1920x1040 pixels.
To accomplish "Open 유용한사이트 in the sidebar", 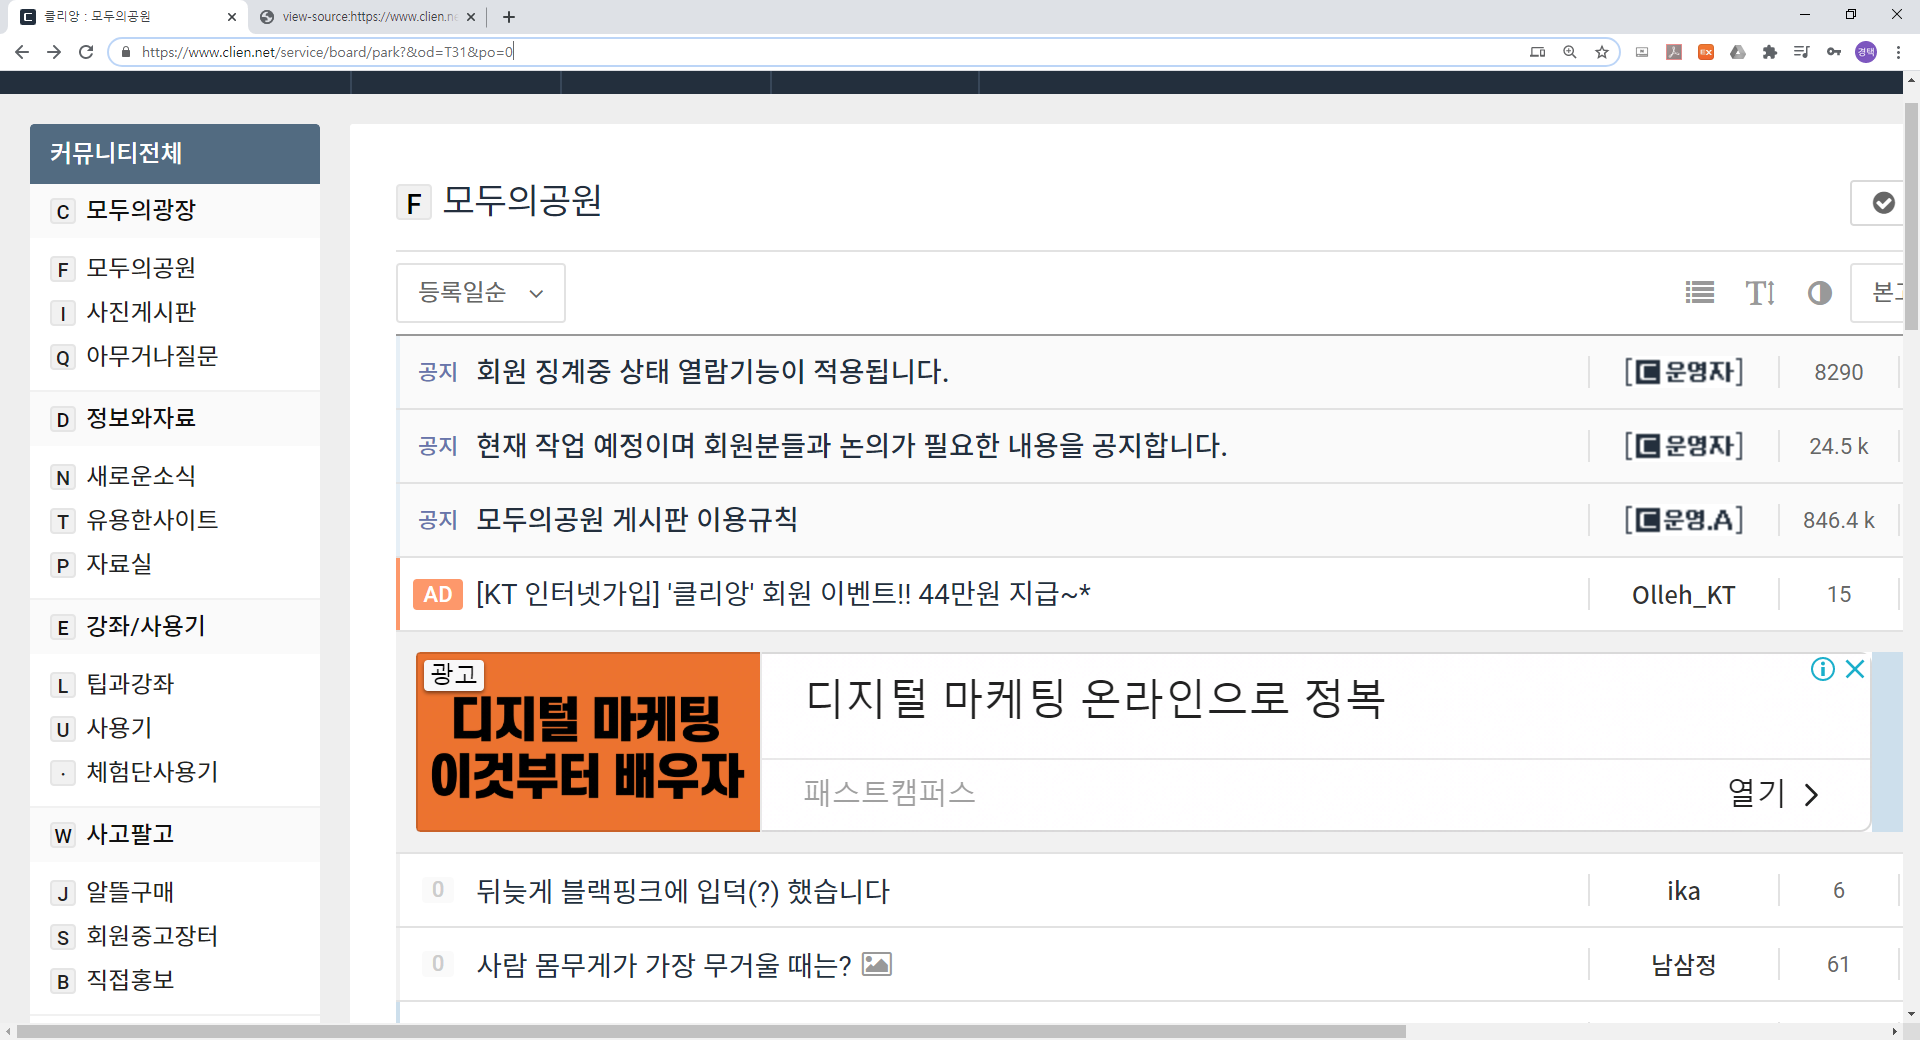I will 152,520.
